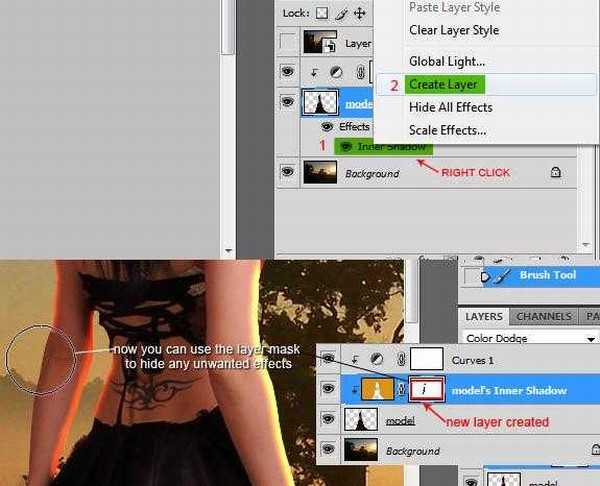Click the lock position move icon
The height and width of the screenshot is (486, 600).
click(359, 13)
